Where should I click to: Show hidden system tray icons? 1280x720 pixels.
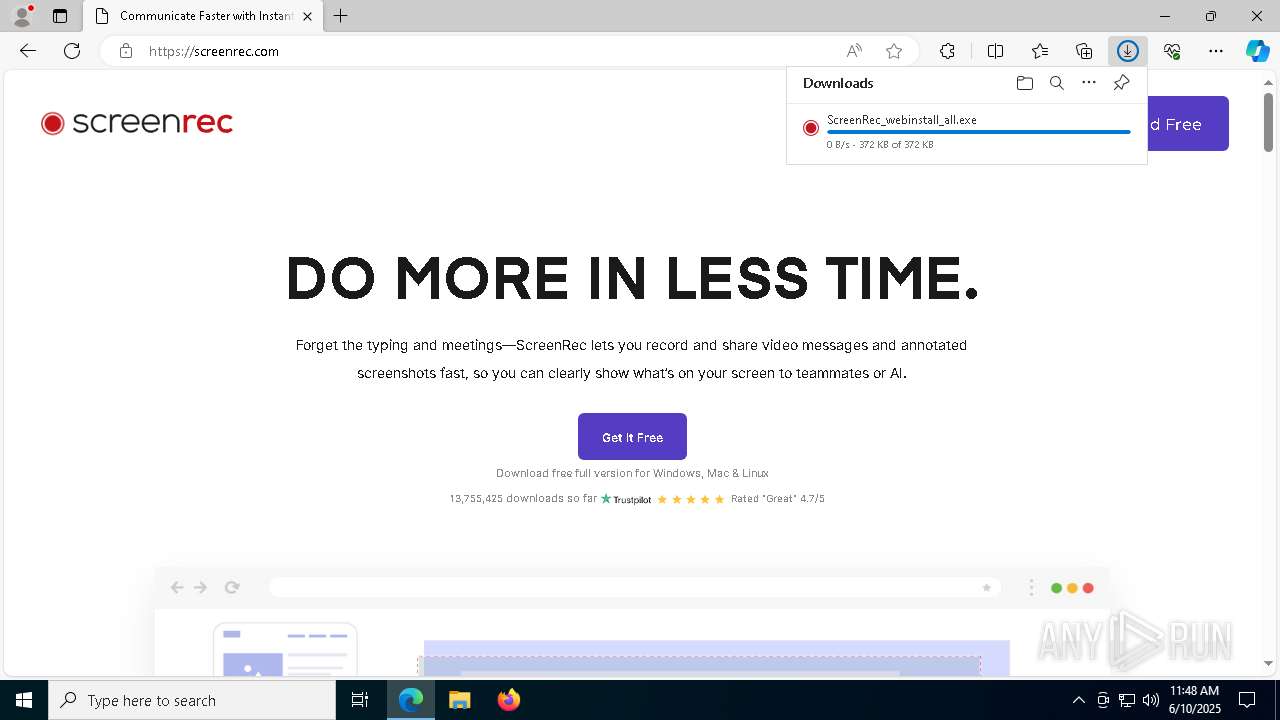(1078, 700)
